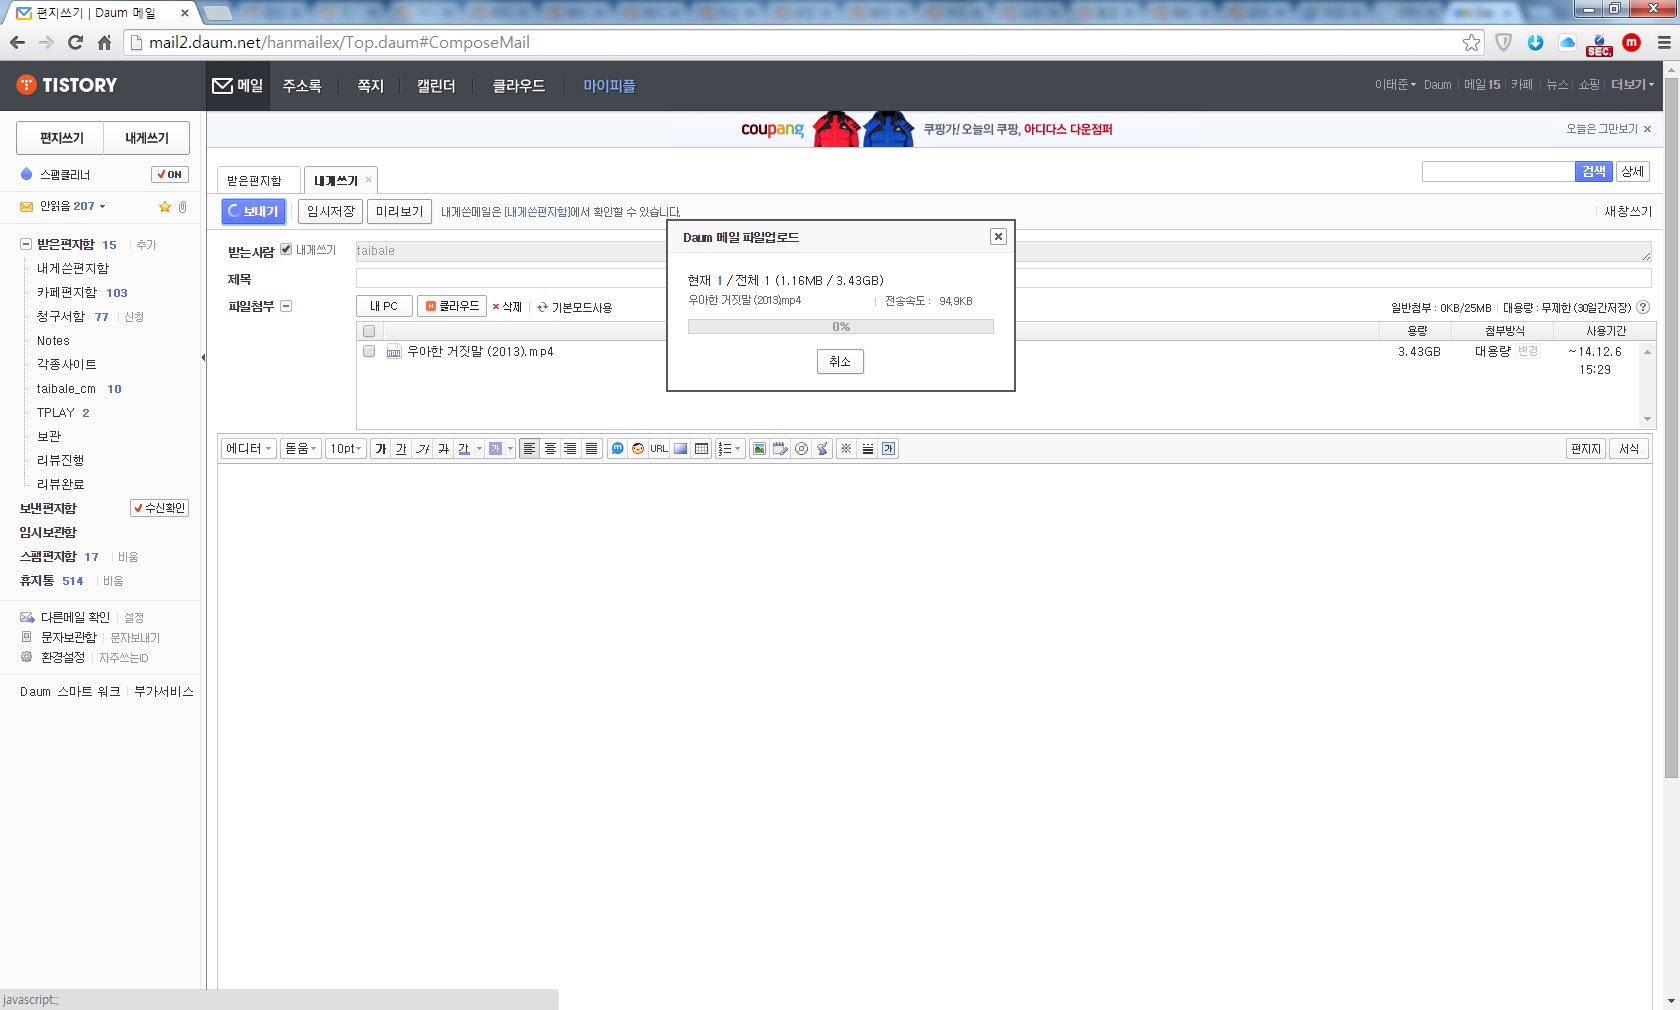Image resolution: width=1680 pixels, height=1010 pixels.
Task: Click the home icon in browser toolbar
Action: point(104,42)
